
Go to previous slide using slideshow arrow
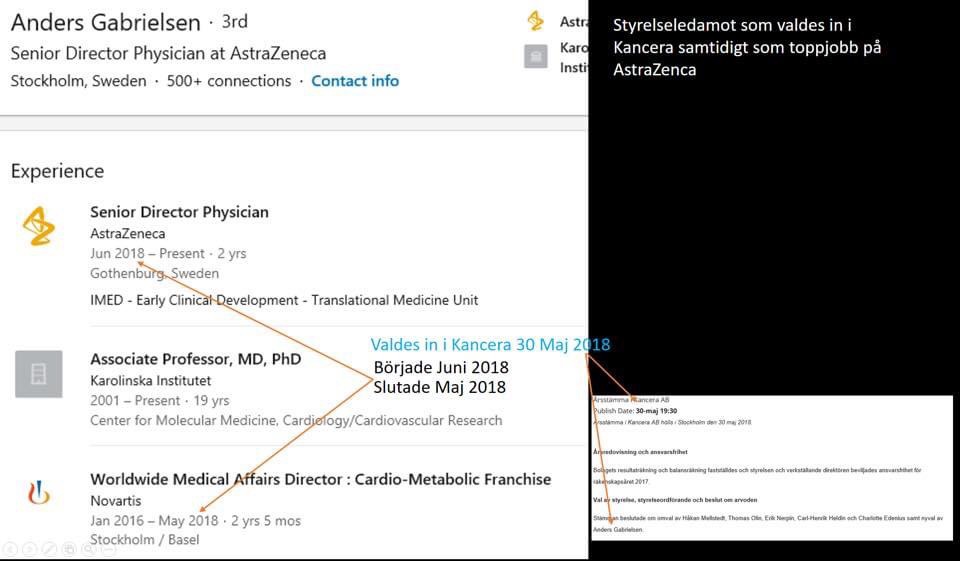pyautogui.click(x=10, y=549)
